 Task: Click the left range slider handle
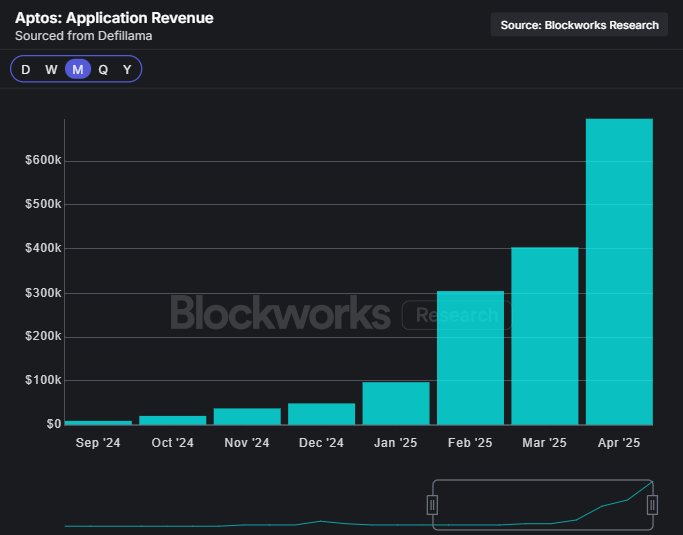click(432, 505)
